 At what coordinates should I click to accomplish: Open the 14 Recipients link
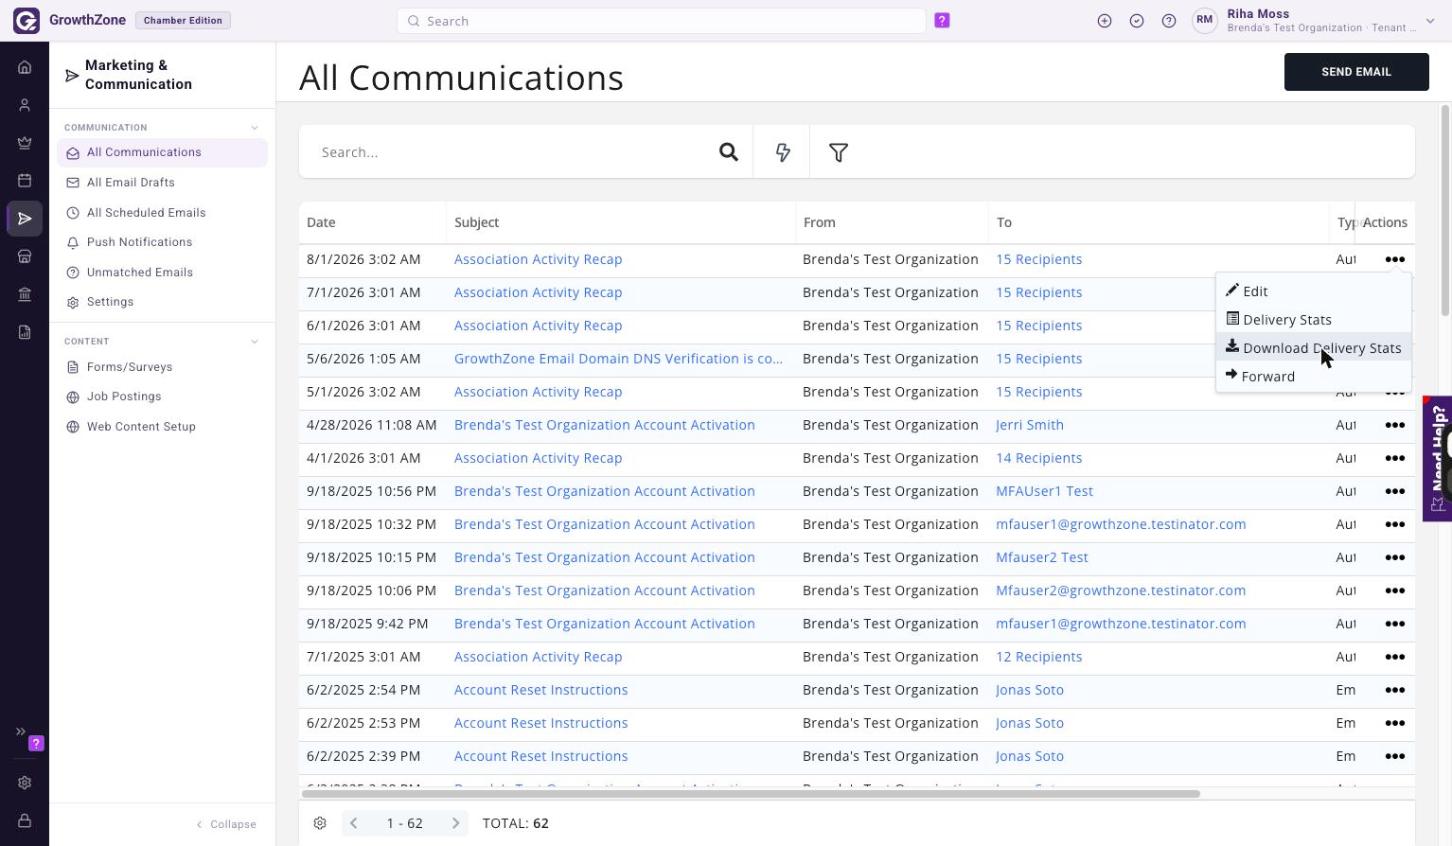(x=1038, y=458)
